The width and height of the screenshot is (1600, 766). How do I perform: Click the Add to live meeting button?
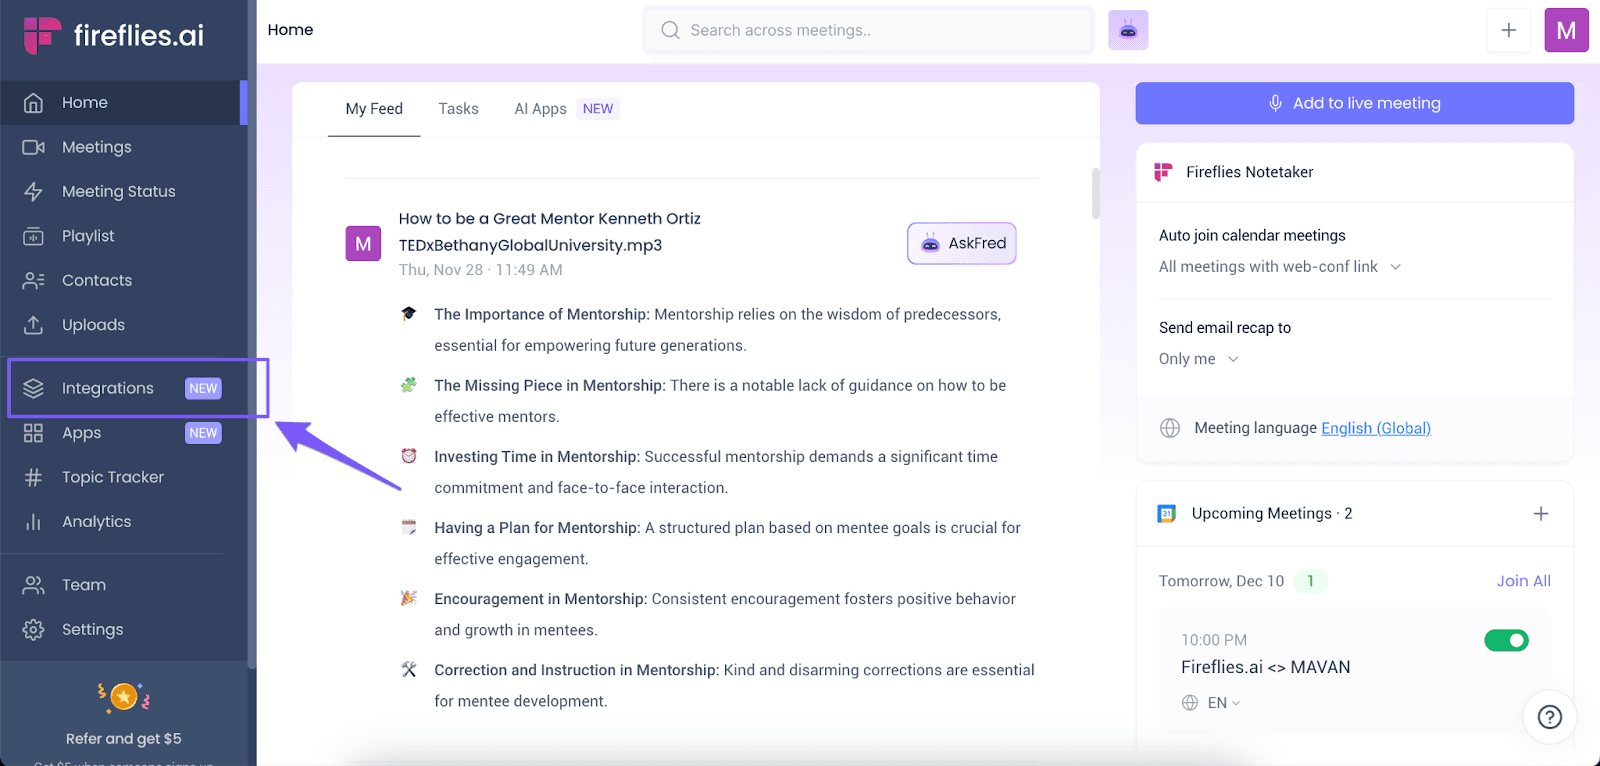coord(1355,103)
